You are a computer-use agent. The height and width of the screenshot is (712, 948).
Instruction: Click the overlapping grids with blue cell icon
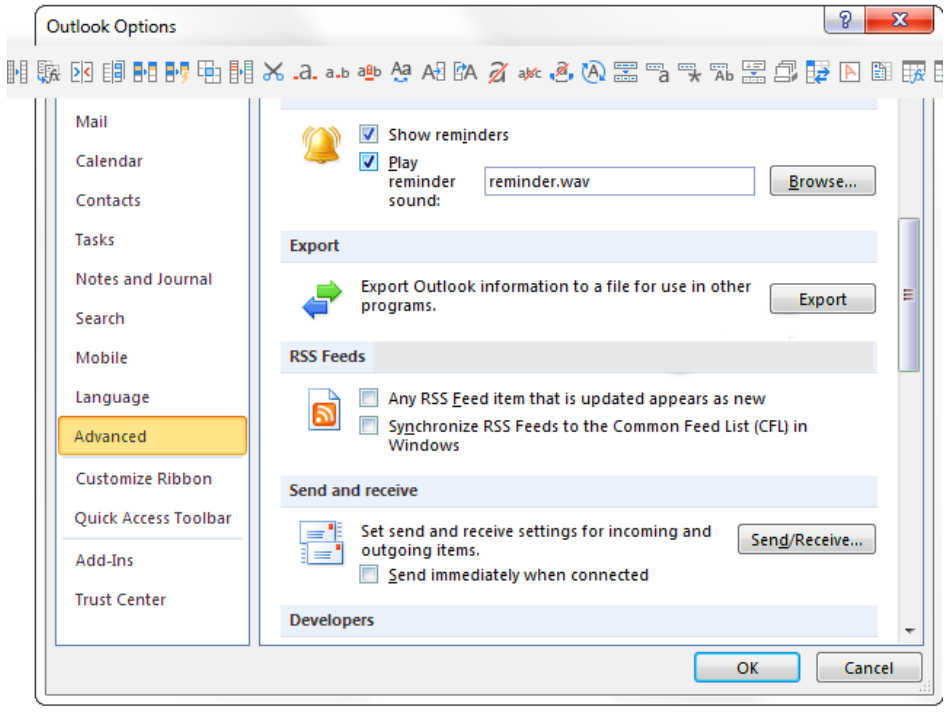209,72
